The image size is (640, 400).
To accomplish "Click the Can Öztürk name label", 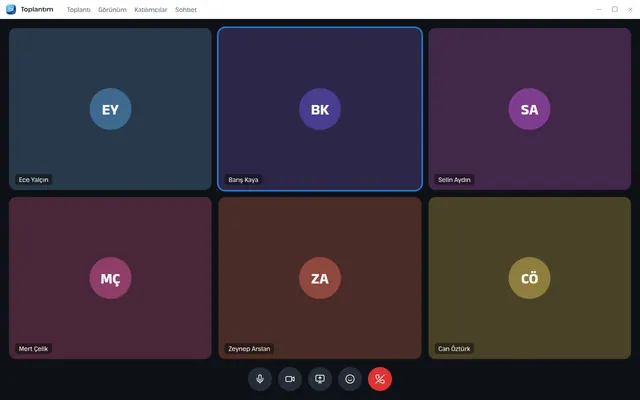I will click(454, 349).
